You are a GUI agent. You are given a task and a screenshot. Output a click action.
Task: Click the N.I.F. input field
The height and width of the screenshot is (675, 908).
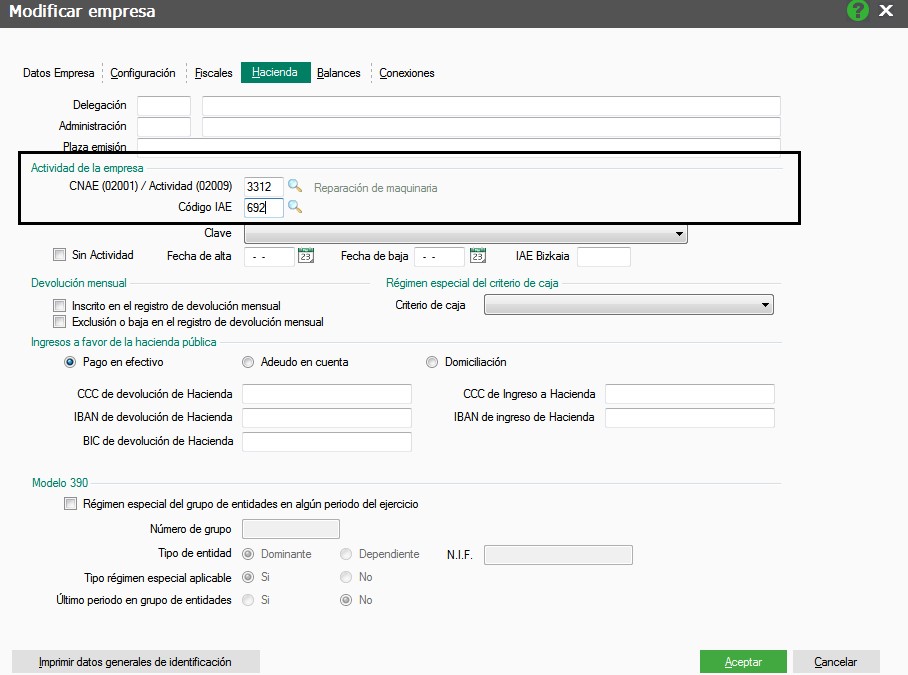pyautogui.click(x=558, y=555)
